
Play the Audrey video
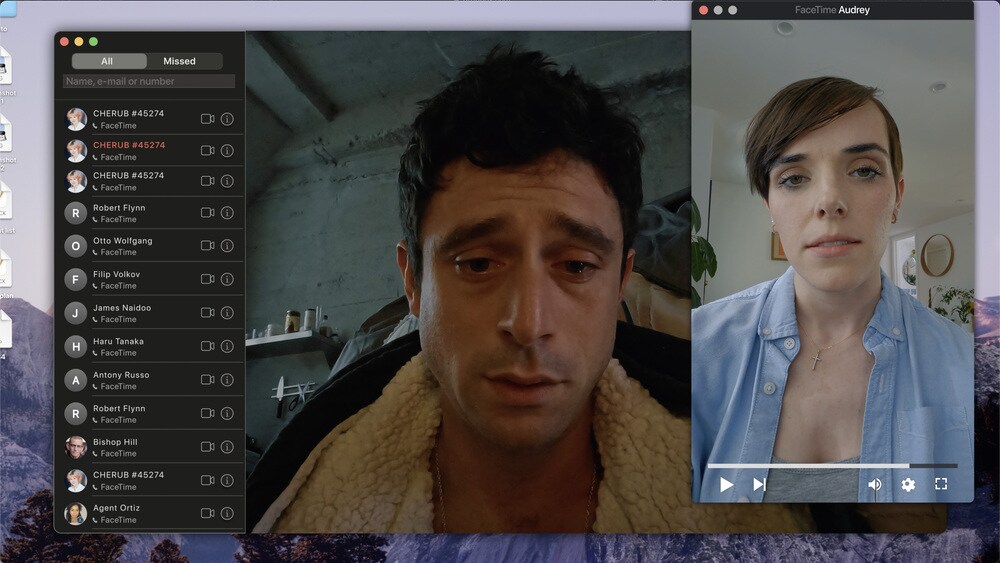tap(726, 485)
